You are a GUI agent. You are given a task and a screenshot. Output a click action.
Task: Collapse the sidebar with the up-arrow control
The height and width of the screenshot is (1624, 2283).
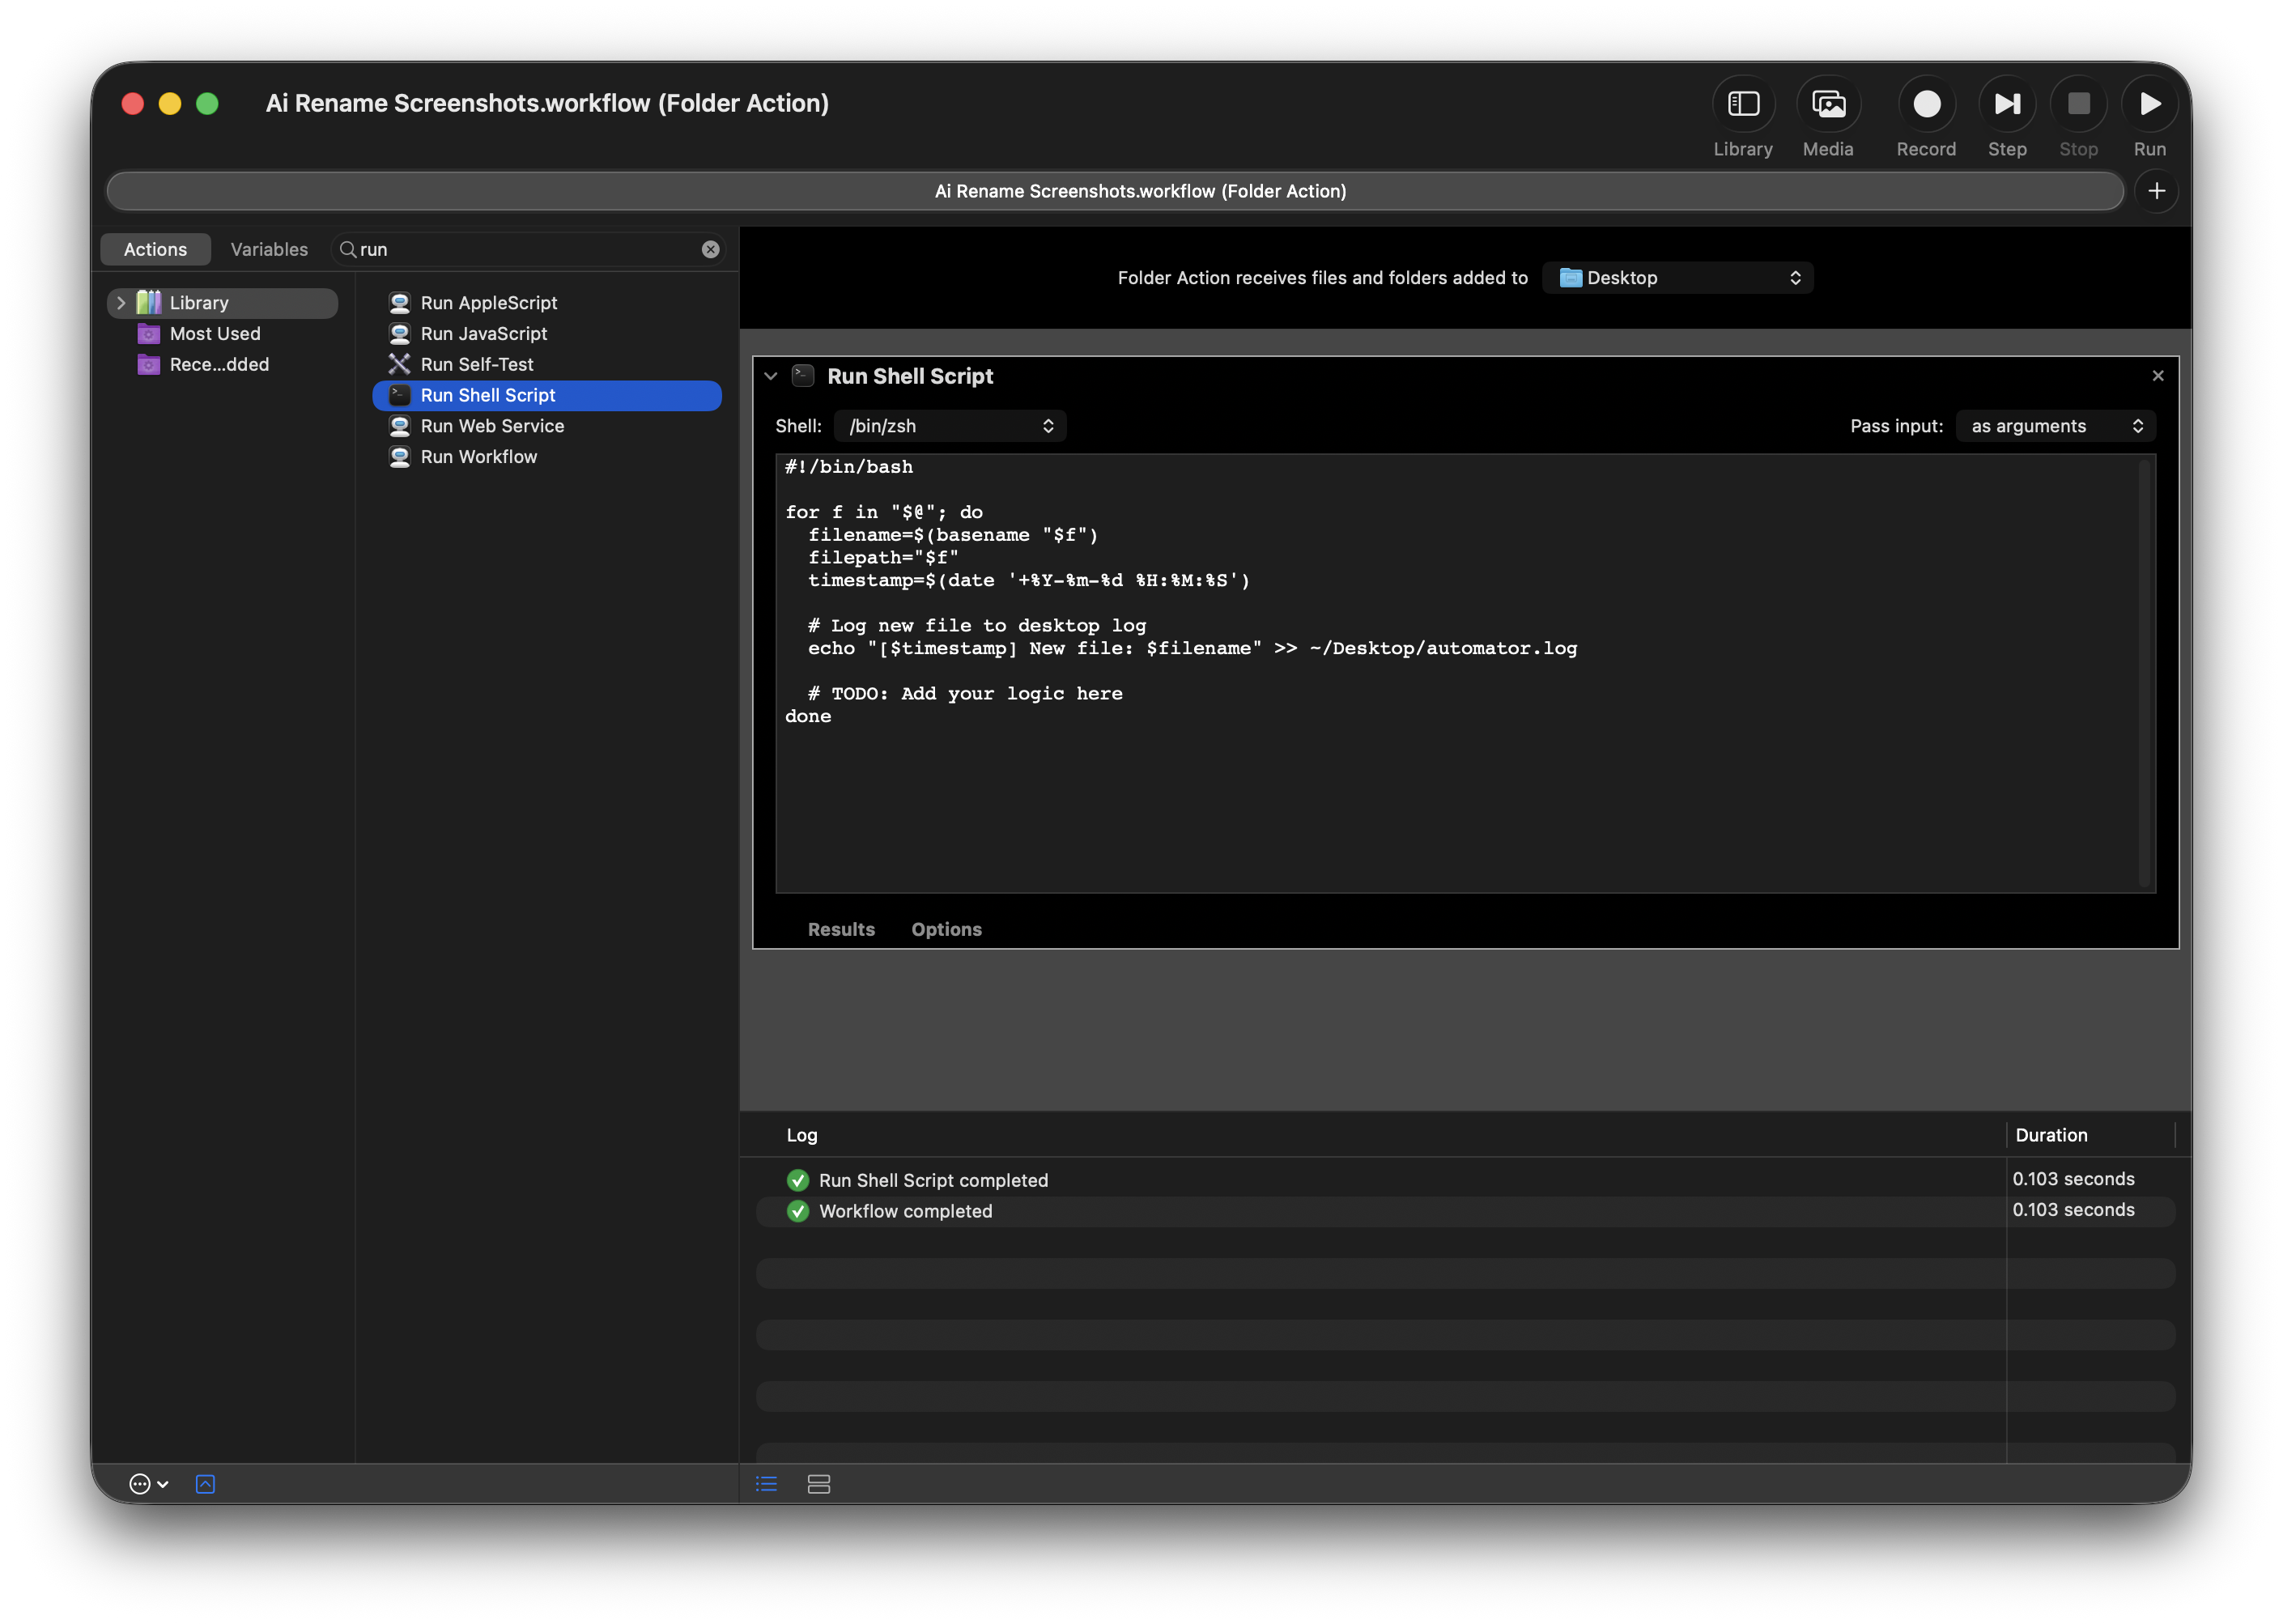tap(205, 1484)
